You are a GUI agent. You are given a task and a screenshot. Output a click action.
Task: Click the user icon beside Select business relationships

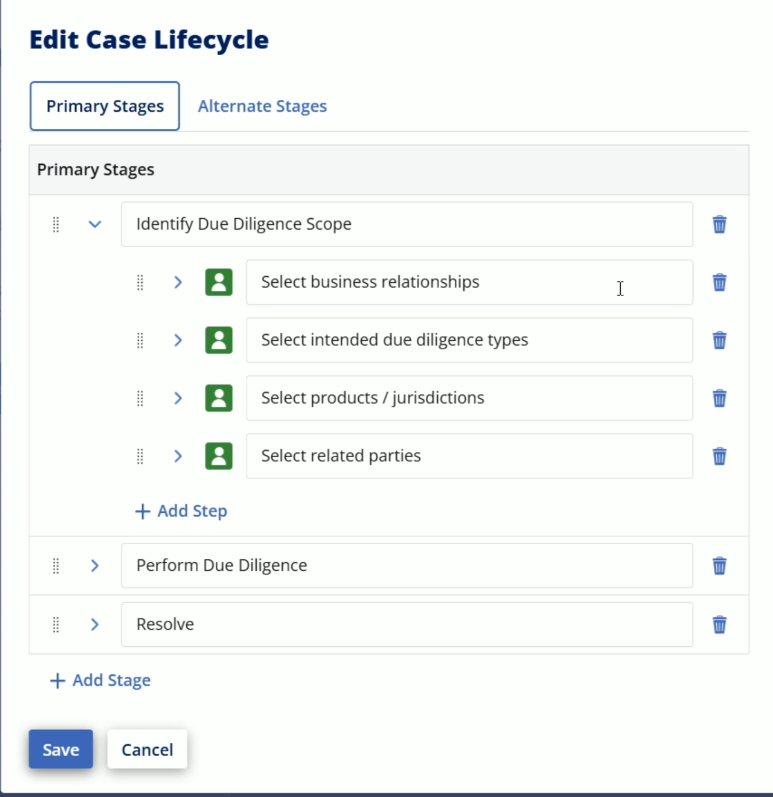pos(219,282)
